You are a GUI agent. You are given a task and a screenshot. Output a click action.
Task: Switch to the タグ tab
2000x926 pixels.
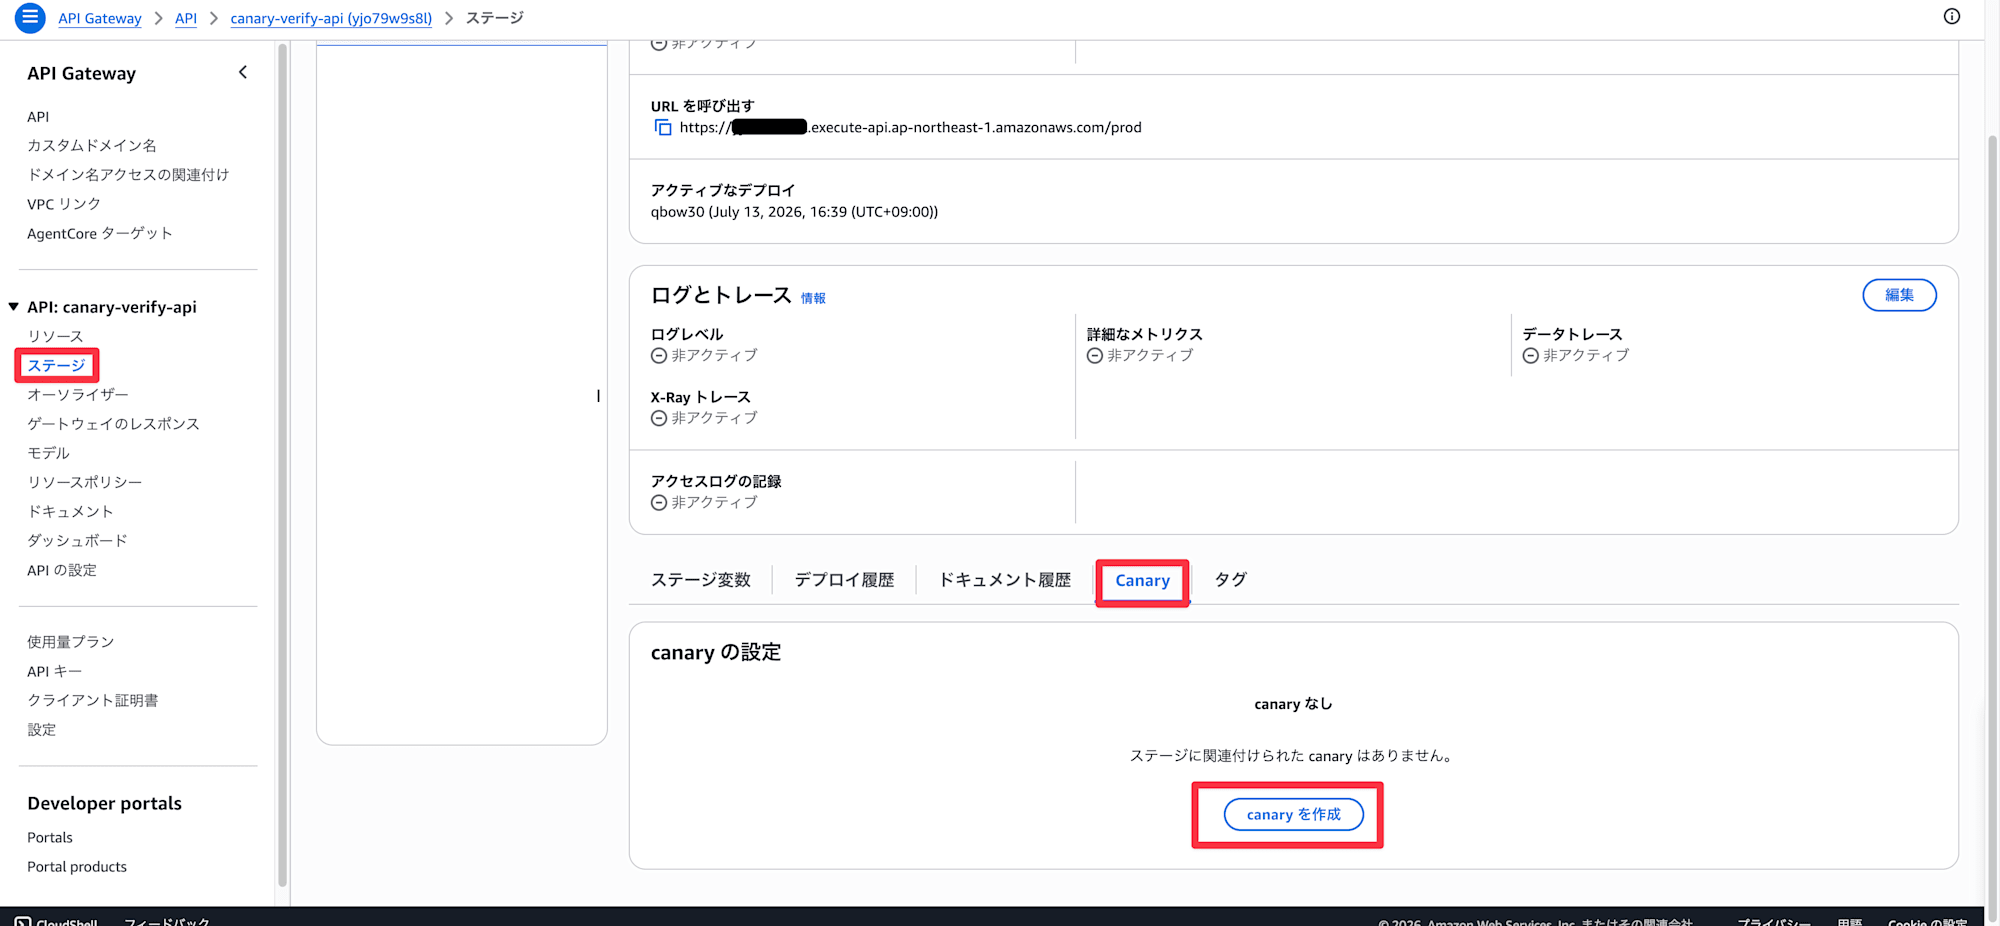point(1230,580)
